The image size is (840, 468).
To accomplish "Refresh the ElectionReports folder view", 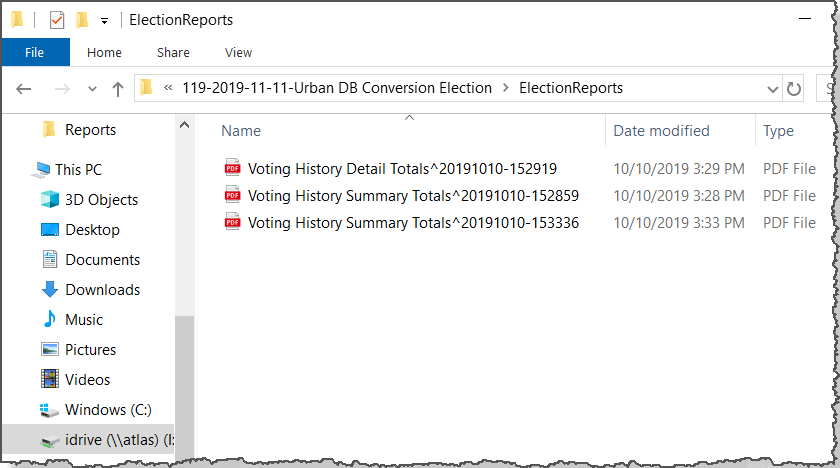I will pyautogui.click(x=794, y=89).
